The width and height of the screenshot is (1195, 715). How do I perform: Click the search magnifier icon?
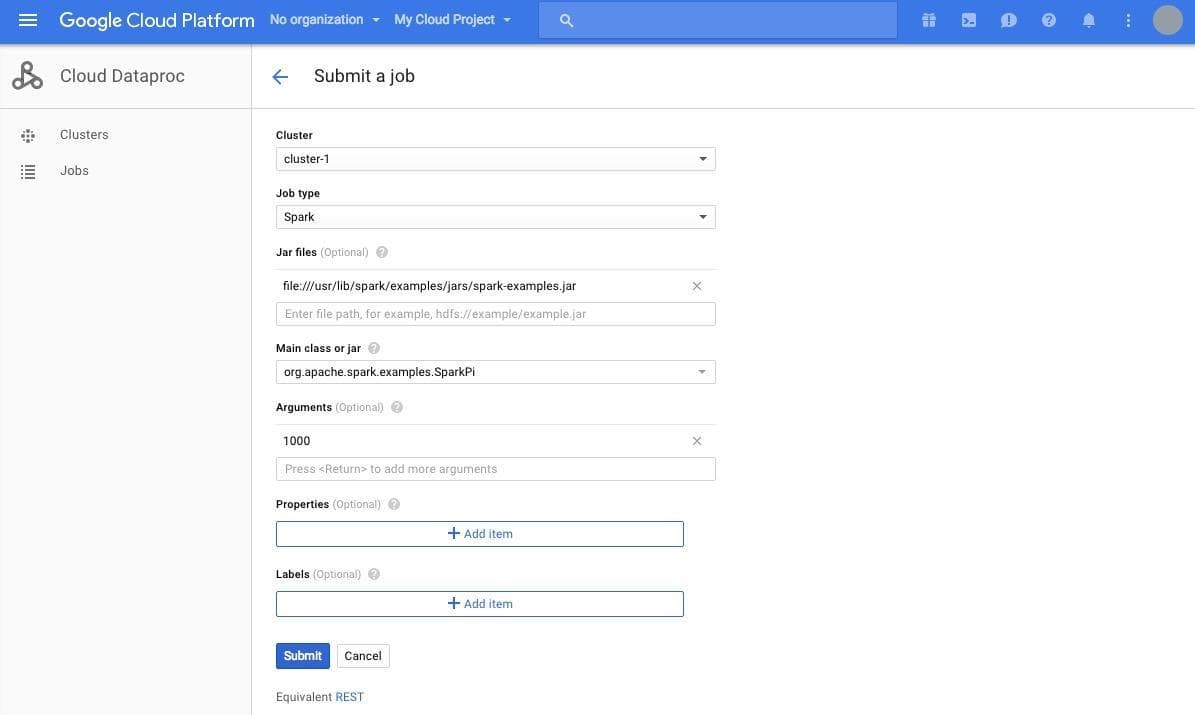click(x=566, y=21)
